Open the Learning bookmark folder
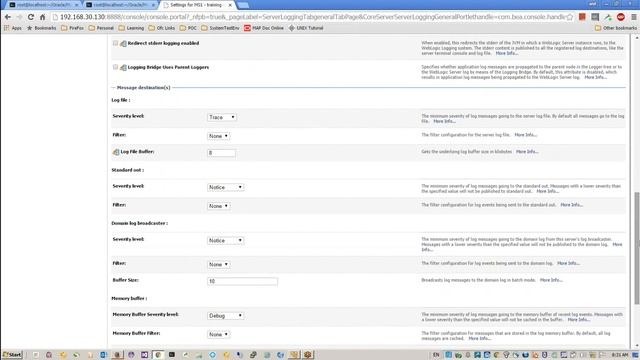The width and height of the screenshot is (640, 360). [131, 28]
